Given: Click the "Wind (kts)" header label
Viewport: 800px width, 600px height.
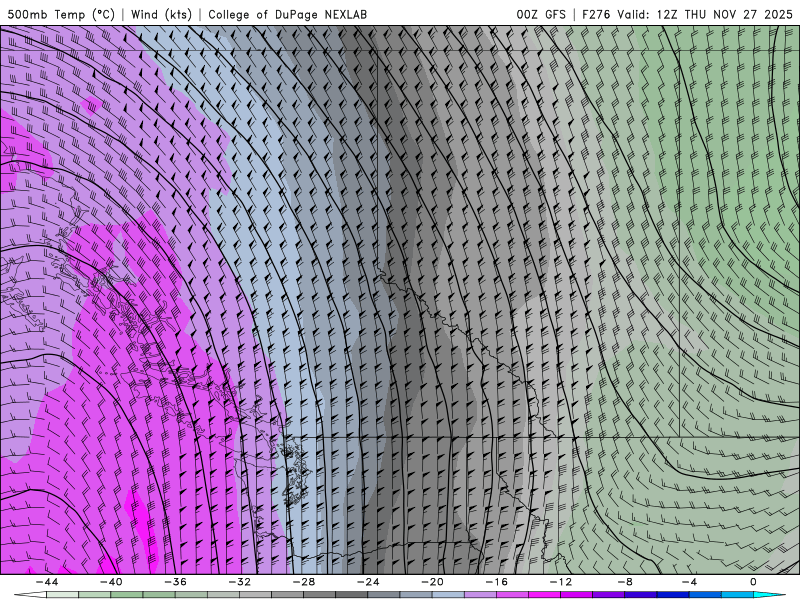Looking at the screenshot, I should (161, 14).
